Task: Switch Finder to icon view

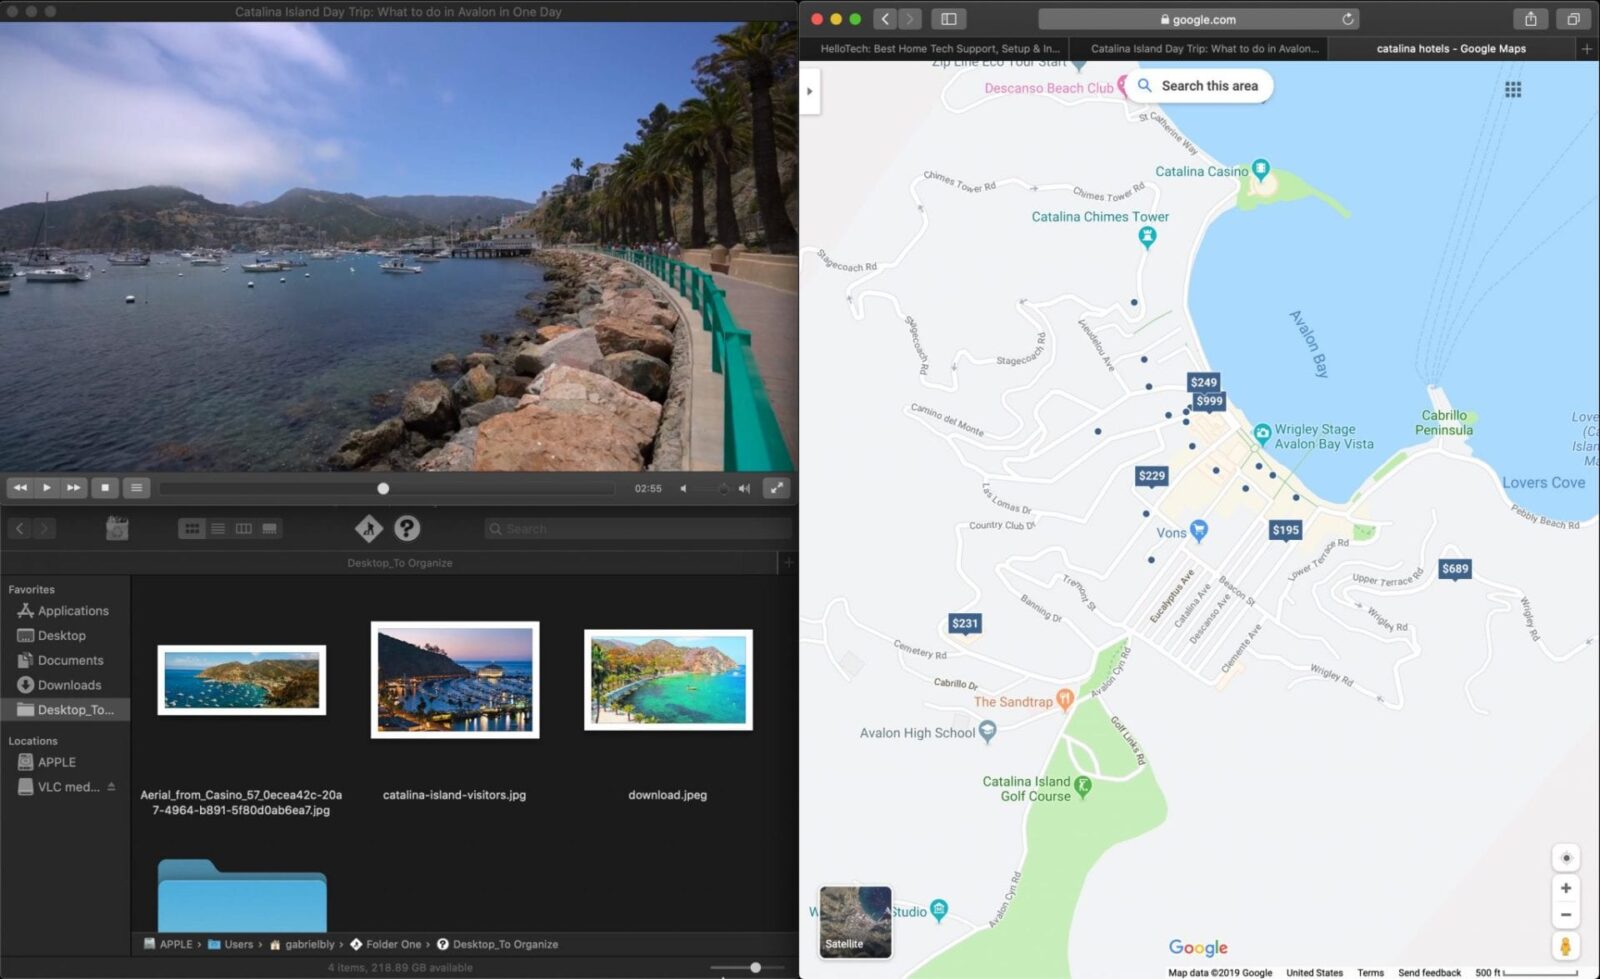Action: tap(192, 528)
